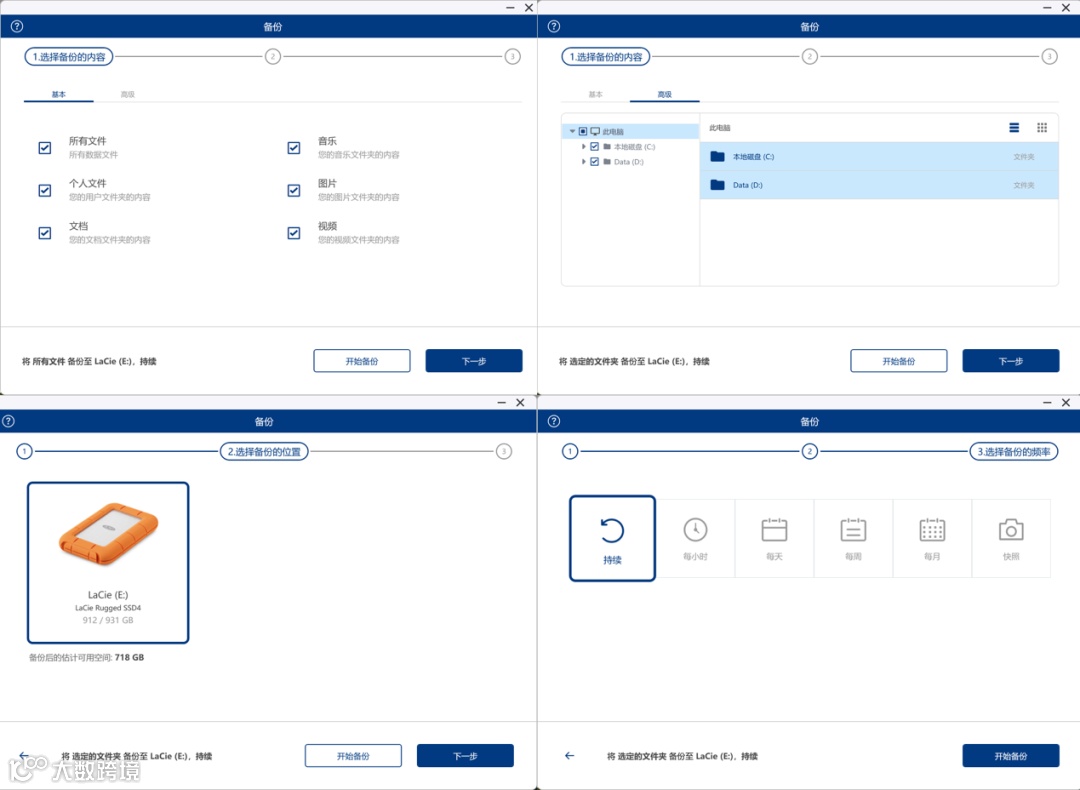1080x790 pixels.
Task: Collapse the 此电脑 tree node arrow
Action: (x=572, y=131)
